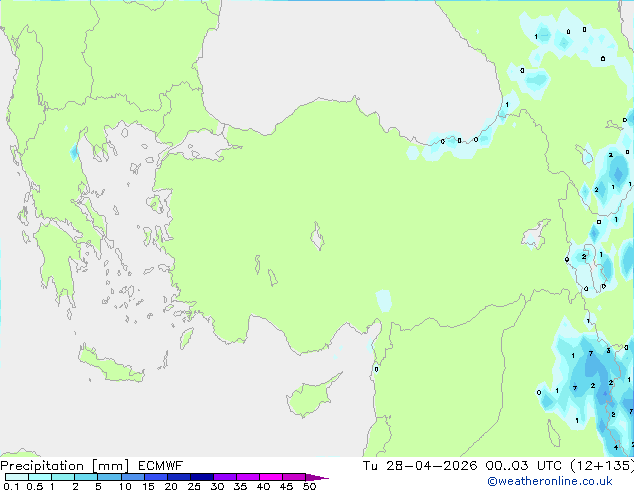Select the 0.5–1 mm legend color swatch
This screenshot has height=490, width=634.
point(40,477)
